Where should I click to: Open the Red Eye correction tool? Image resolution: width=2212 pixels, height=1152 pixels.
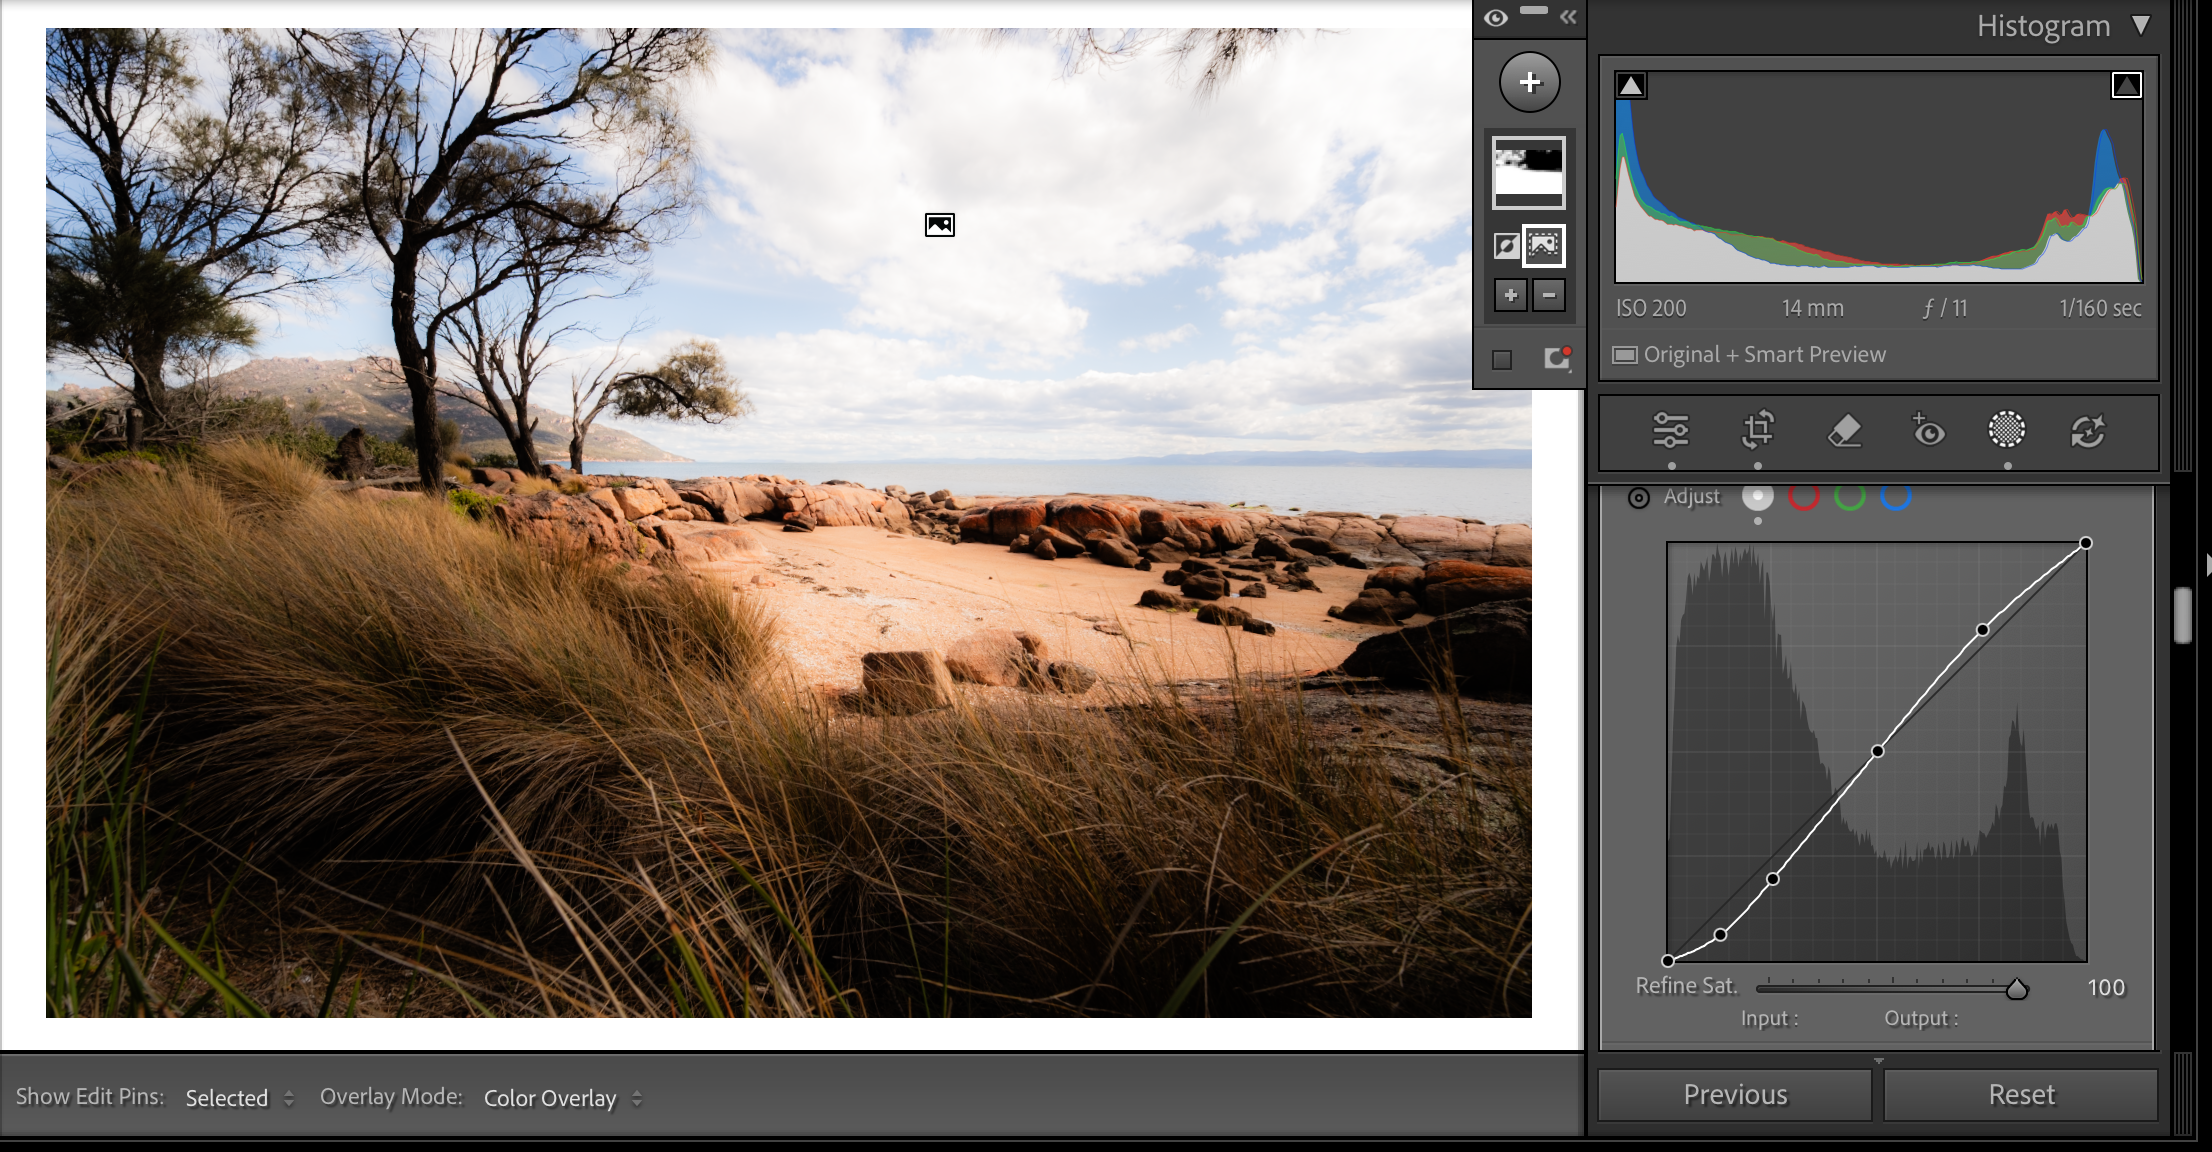point(1927,431)
